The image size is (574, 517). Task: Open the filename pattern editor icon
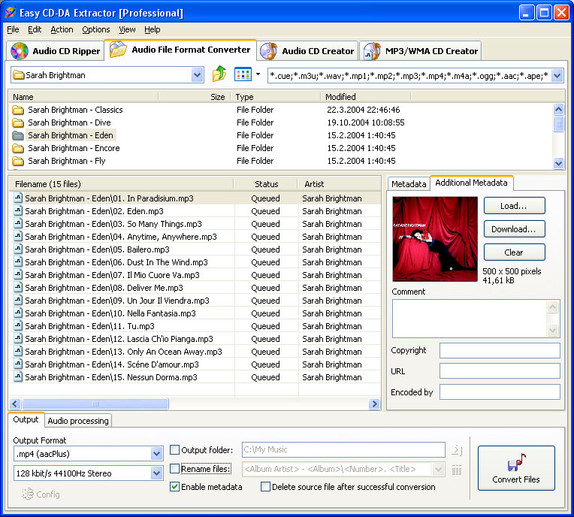pyautogui.click(x=456, y=470)
